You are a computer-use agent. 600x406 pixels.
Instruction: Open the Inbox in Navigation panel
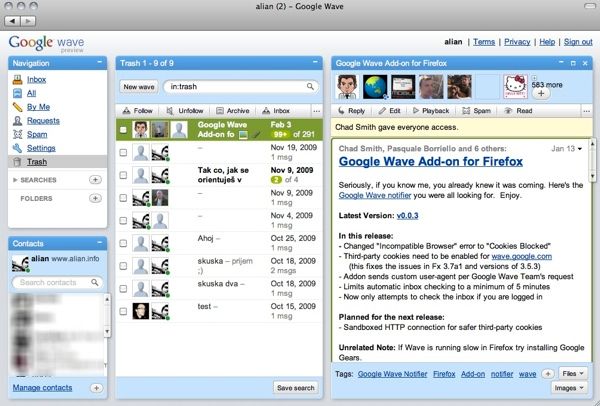(x=36, y=78)
